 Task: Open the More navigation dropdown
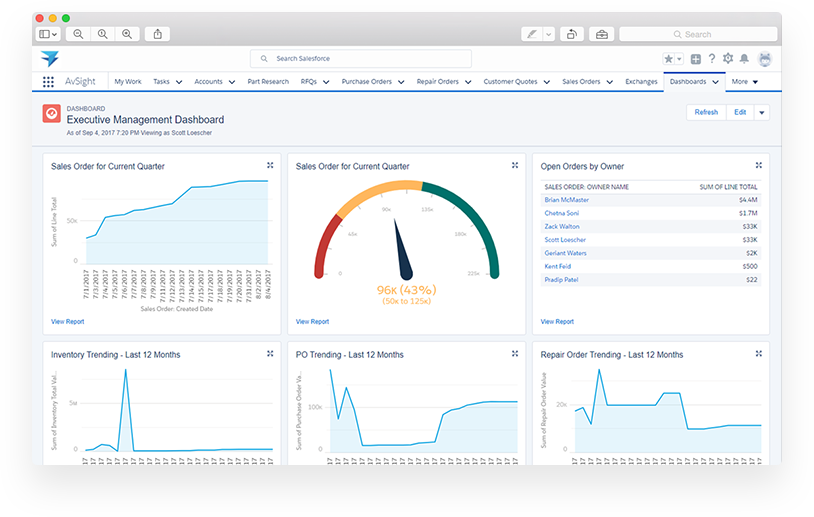pyautogui.click(x=745, y=82)
